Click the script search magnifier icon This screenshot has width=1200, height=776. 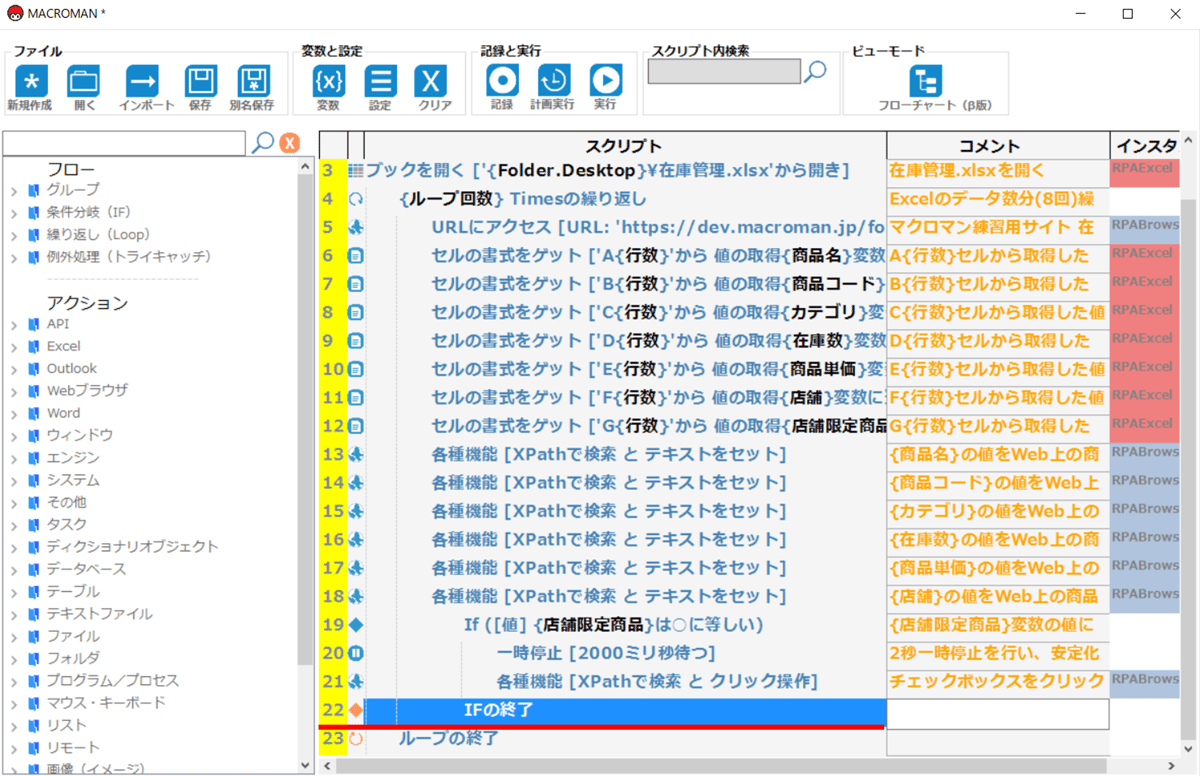pos(816,71)
